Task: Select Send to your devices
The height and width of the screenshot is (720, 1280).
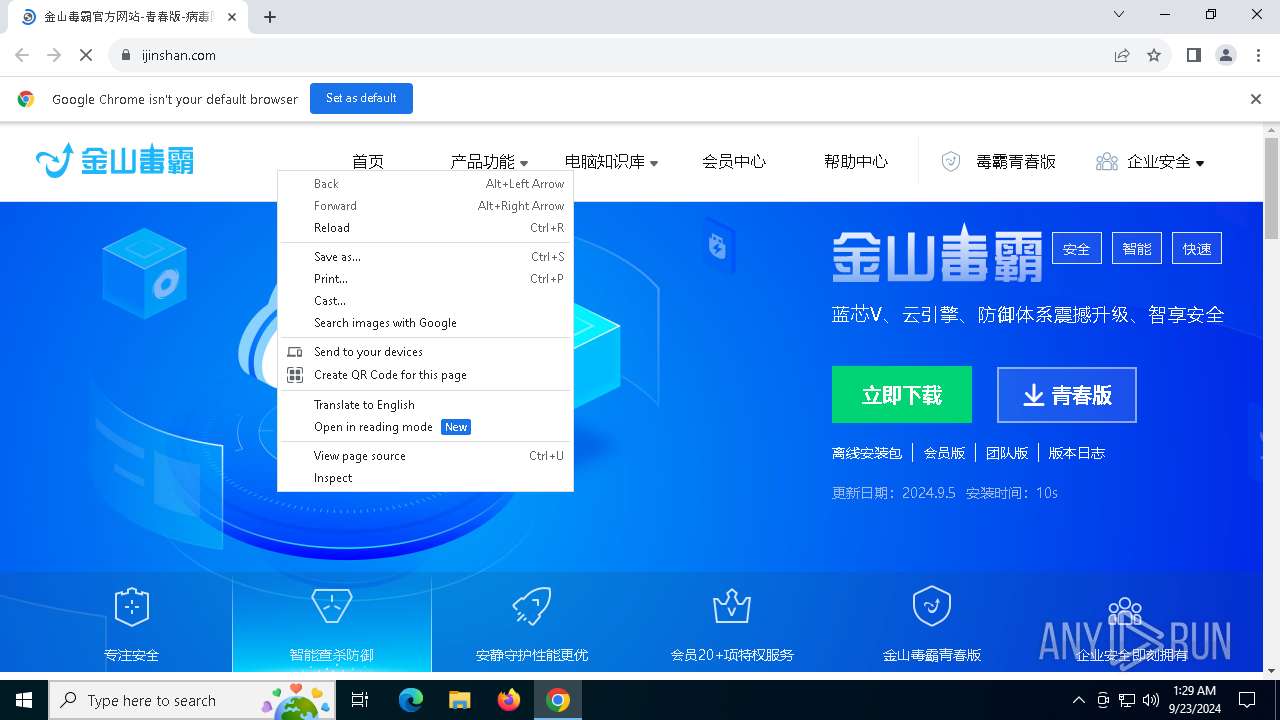Action: tap(425, 352)
